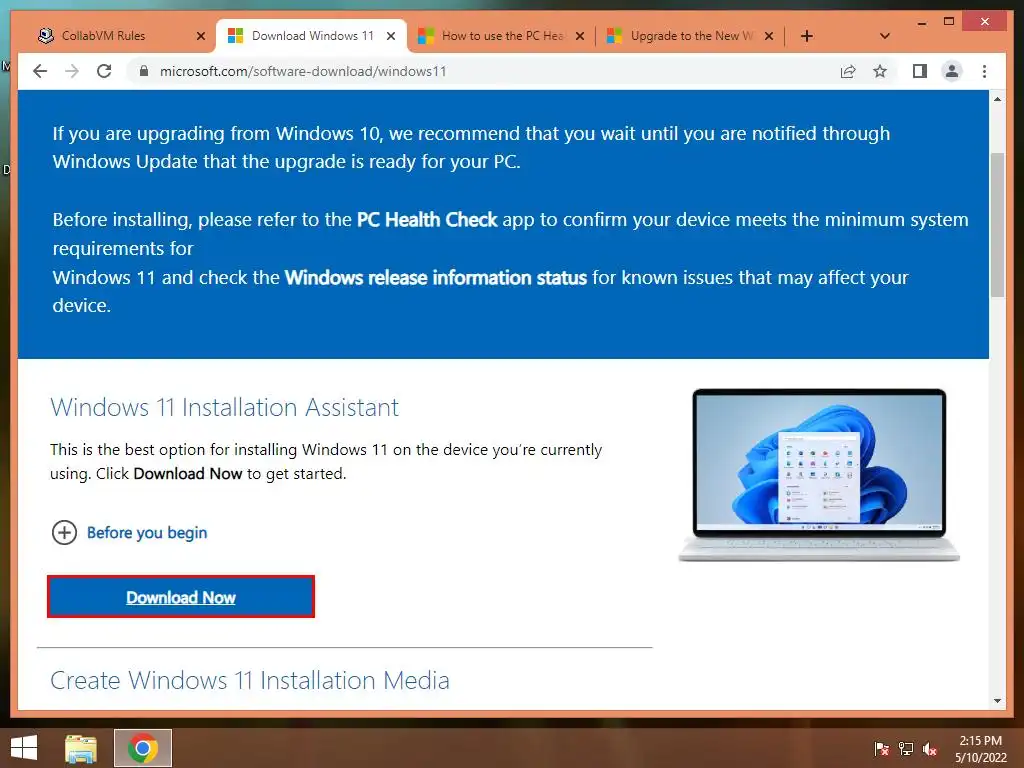Open Windows release information status link
The width and height of the screenshot is (1024, 768).
pos(436,278)
